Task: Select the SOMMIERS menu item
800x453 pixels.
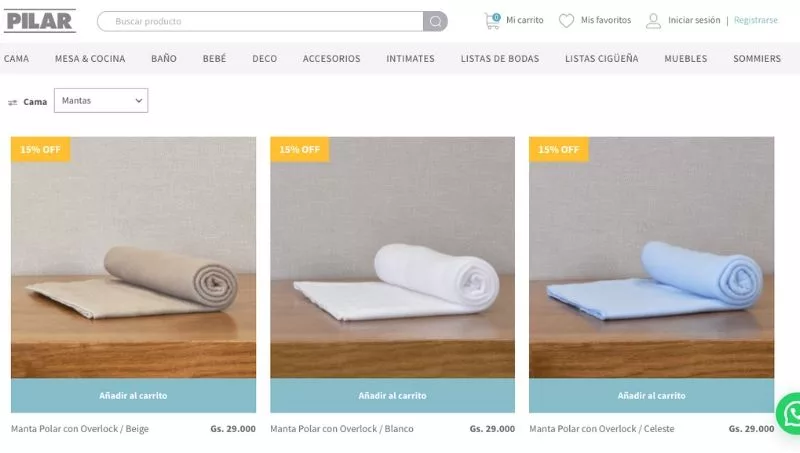Action: click(x=757, y=59)
